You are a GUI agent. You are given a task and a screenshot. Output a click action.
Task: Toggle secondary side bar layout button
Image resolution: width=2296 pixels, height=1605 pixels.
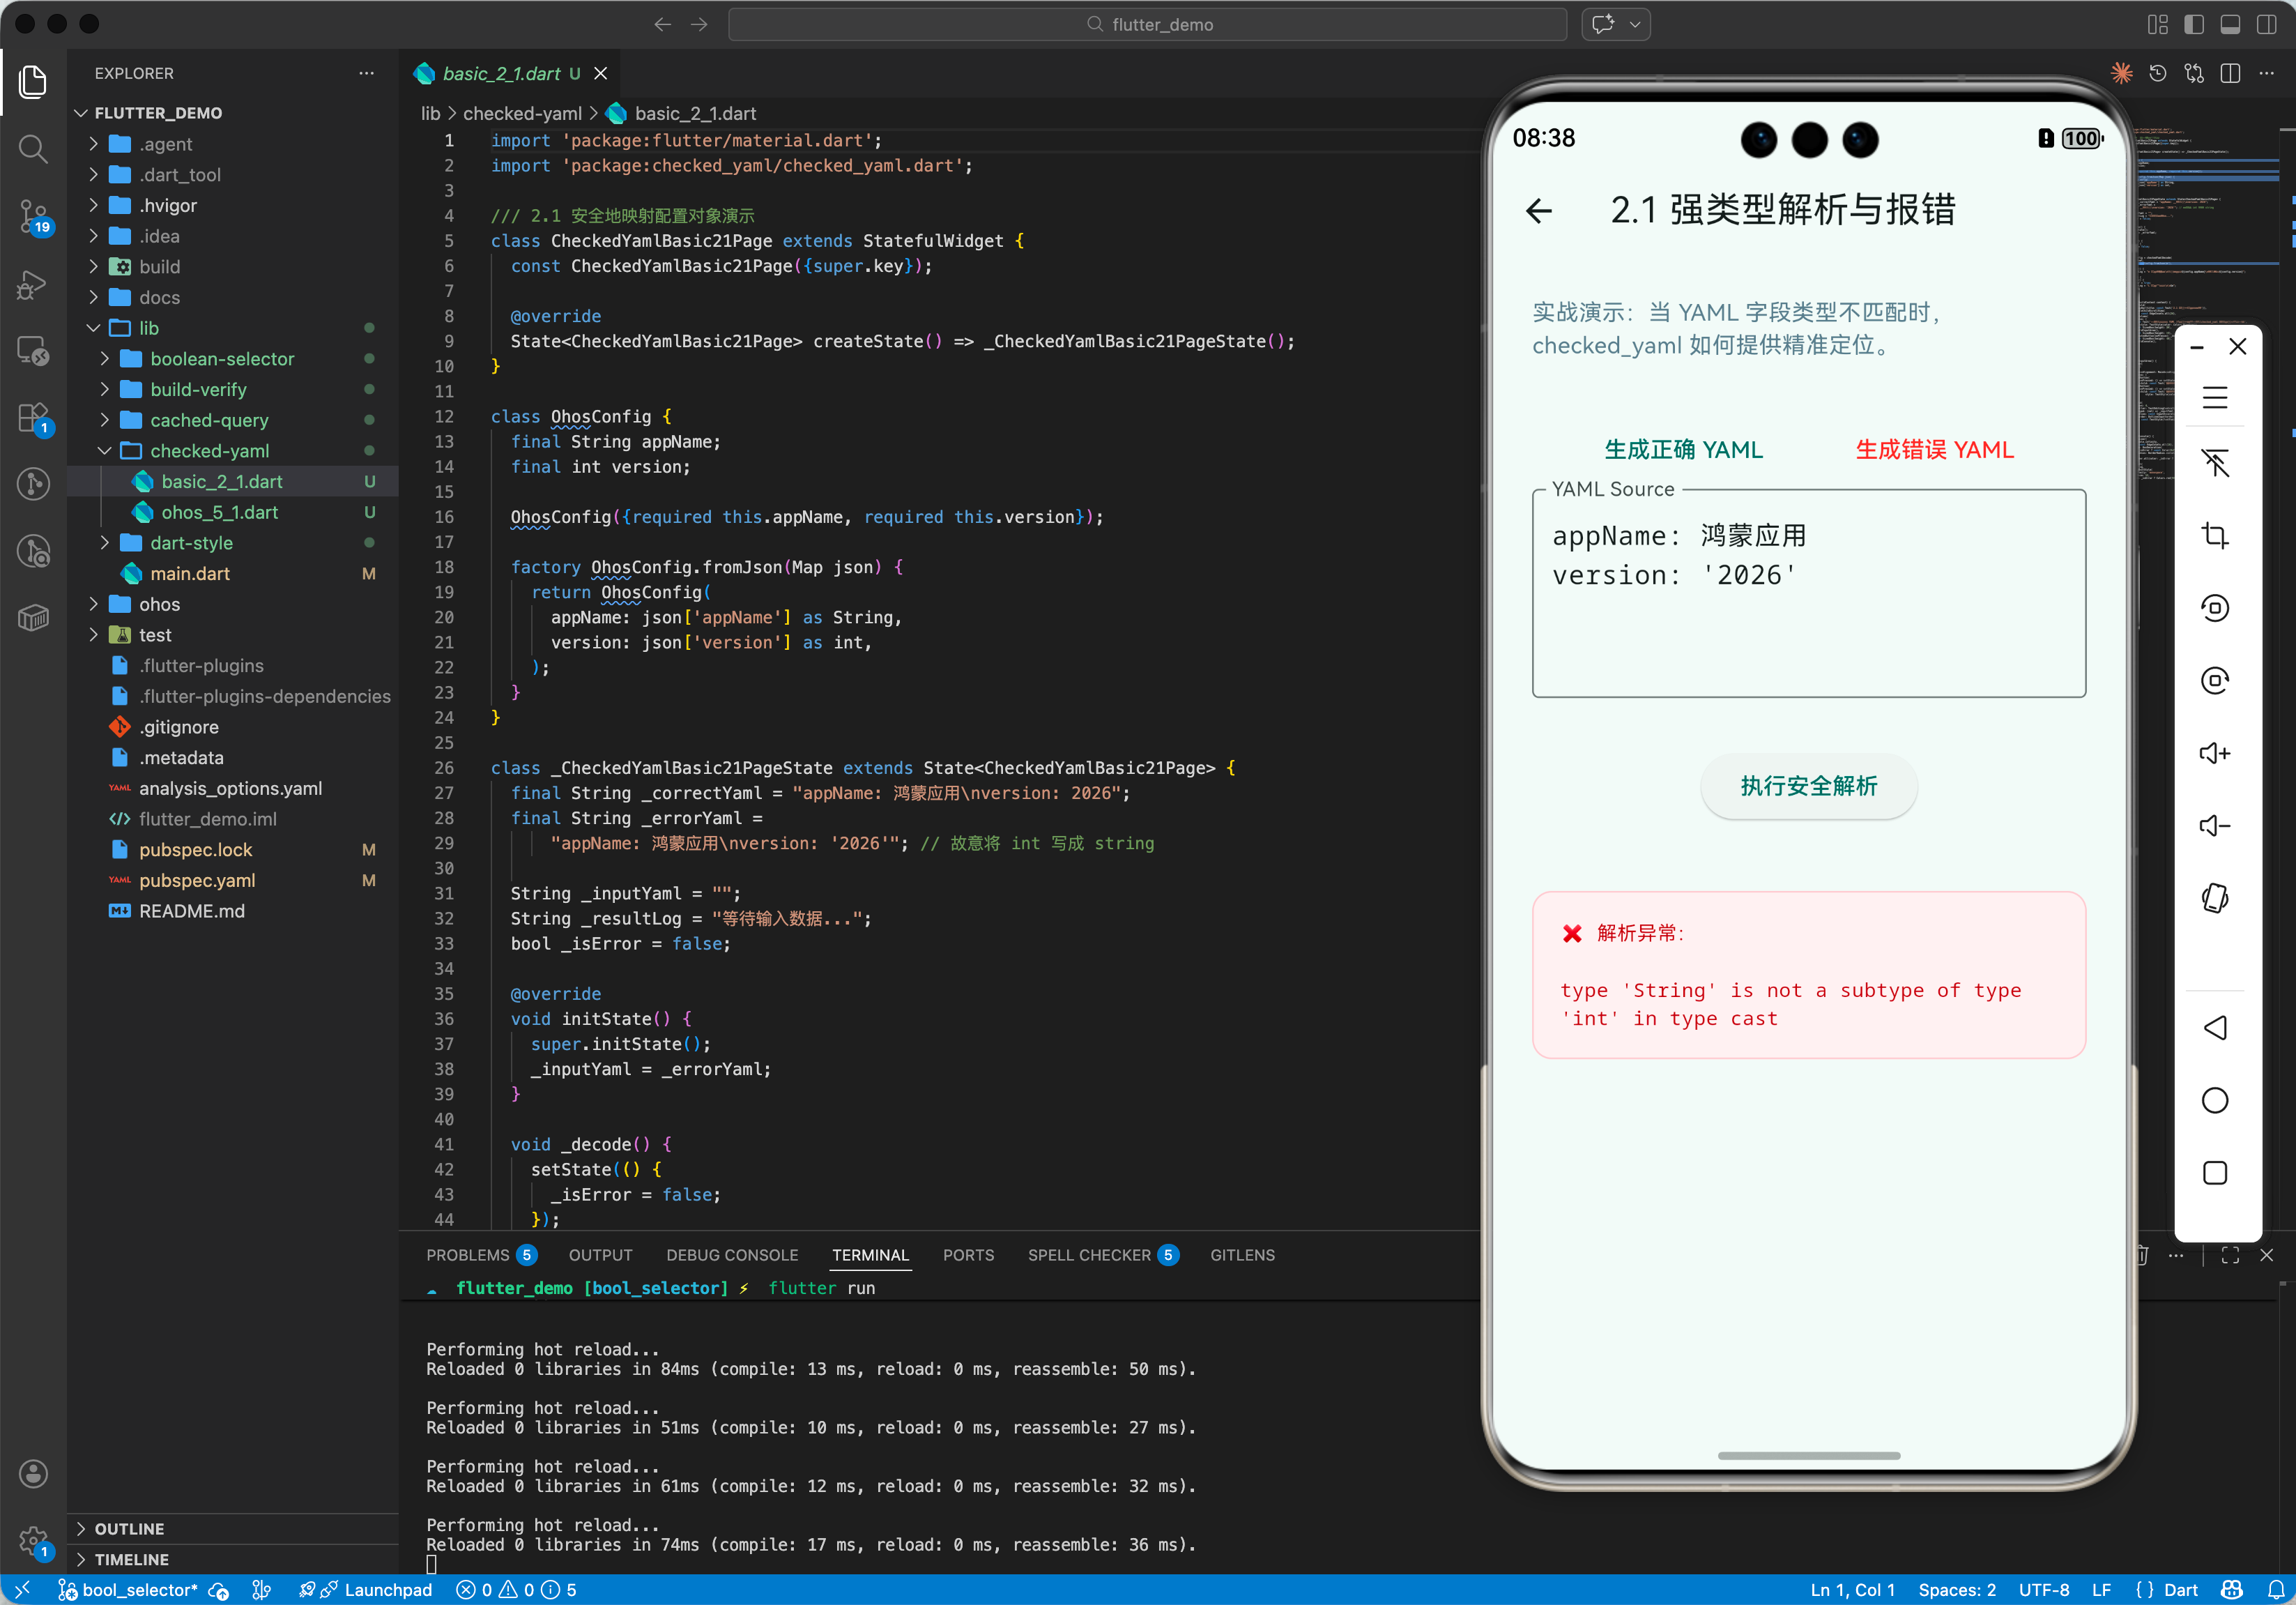[x=2266, y=25]
